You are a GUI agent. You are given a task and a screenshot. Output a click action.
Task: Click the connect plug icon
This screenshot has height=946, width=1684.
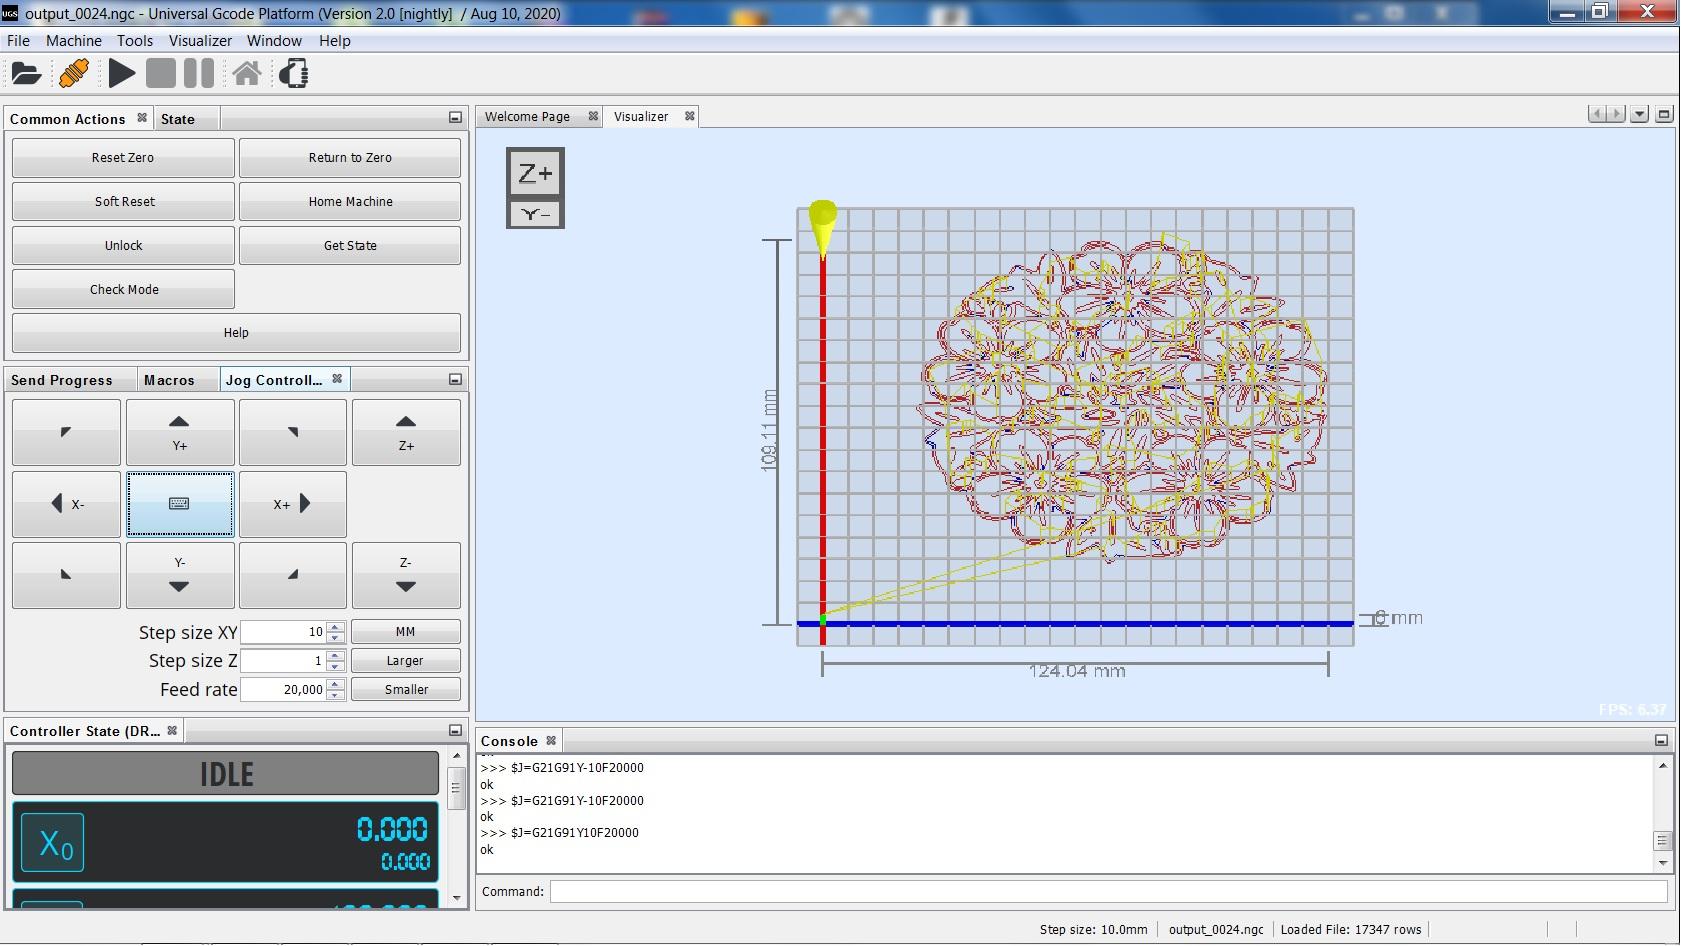pyautogui.click(x=74, y=73)
